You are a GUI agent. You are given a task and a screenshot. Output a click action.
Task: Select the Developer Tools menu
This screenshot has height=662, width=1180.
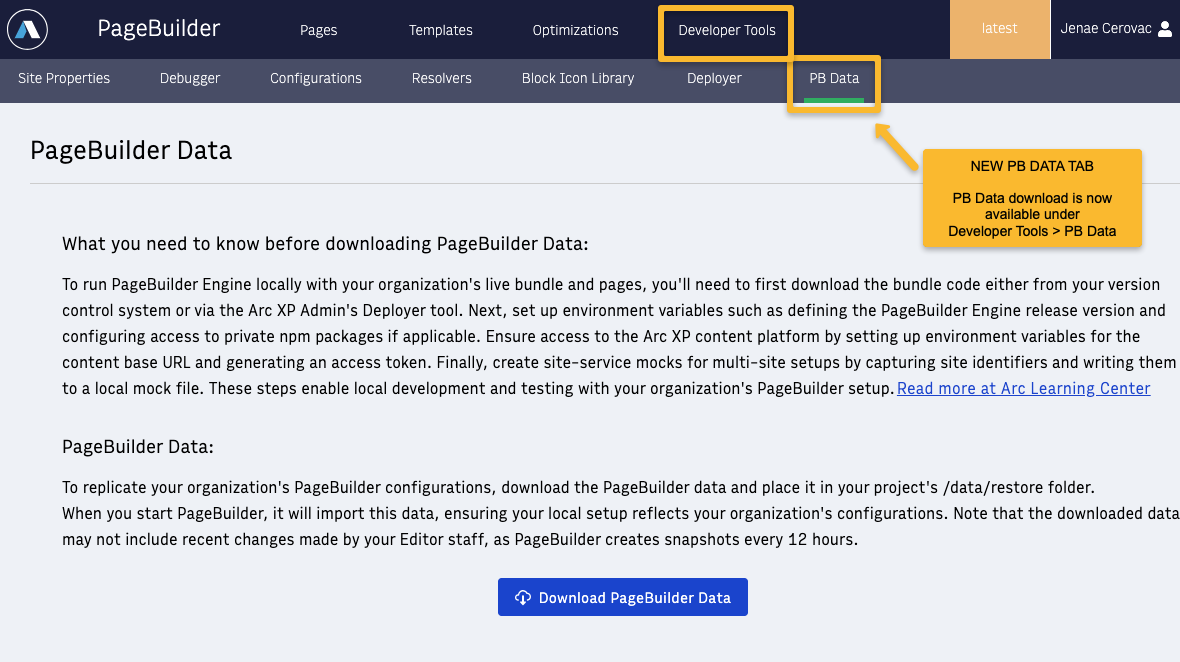tap(727, 30)
